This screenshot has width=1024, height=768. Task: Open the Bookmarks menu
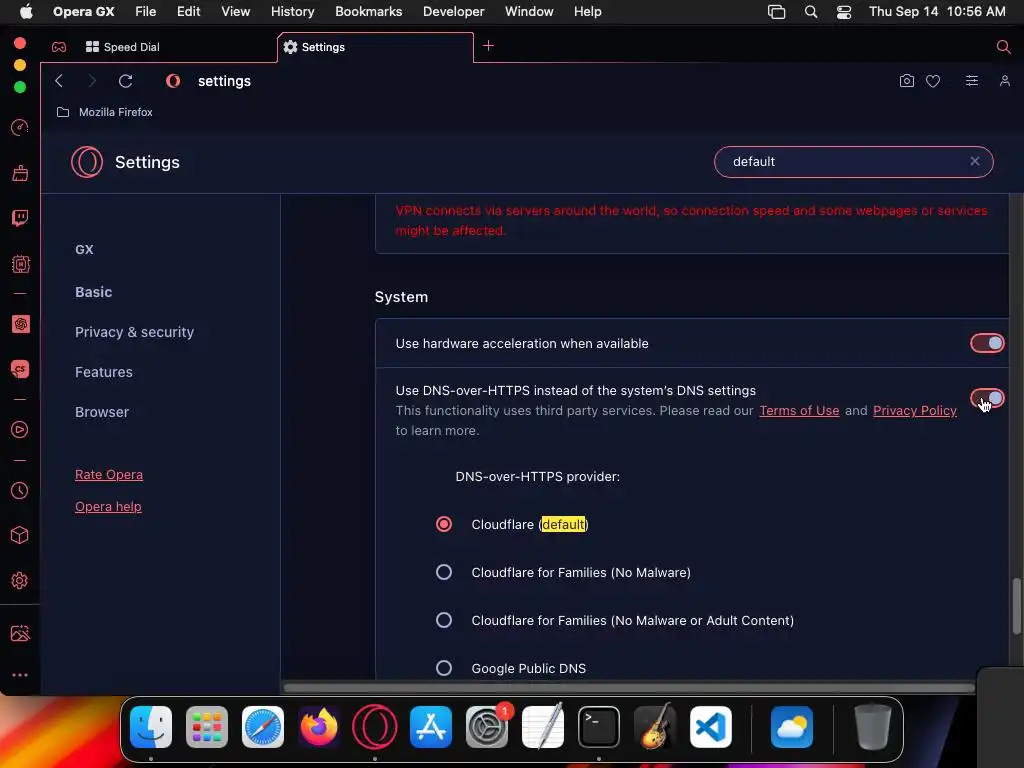point(368,12)
